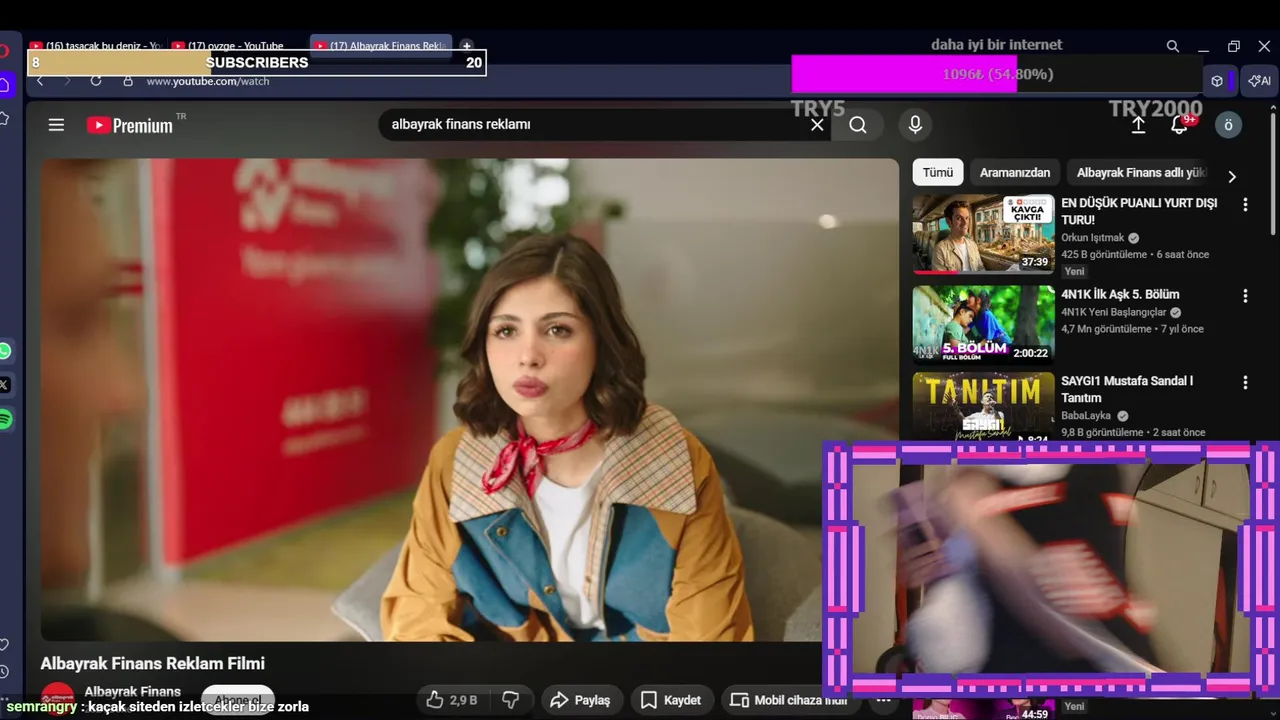1280x720 pixels.
Task: Start voice search with the microphone
Action: (x=914, y=125)
